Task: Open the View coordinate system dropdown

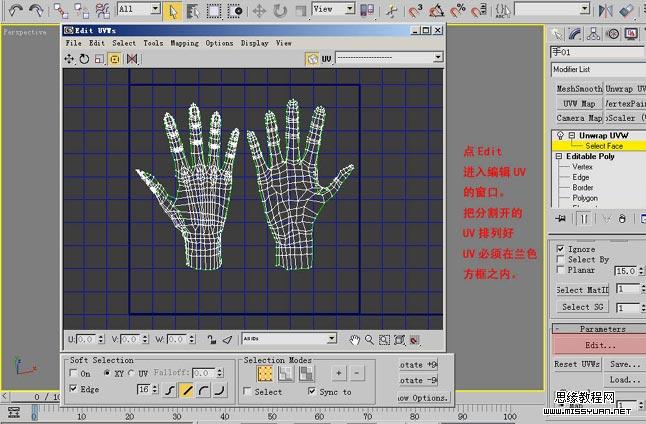Action: pos(350,8)
